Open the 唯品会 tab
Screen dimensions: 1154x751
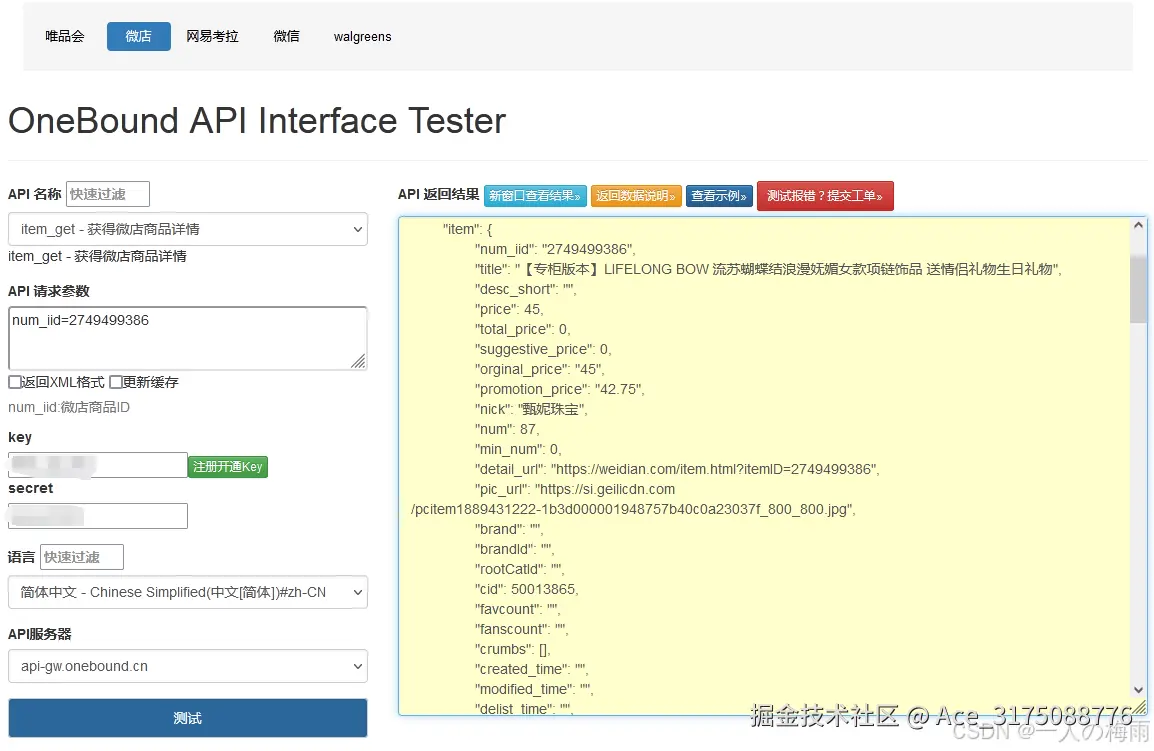pyautogui.click(x=65, y=36)
